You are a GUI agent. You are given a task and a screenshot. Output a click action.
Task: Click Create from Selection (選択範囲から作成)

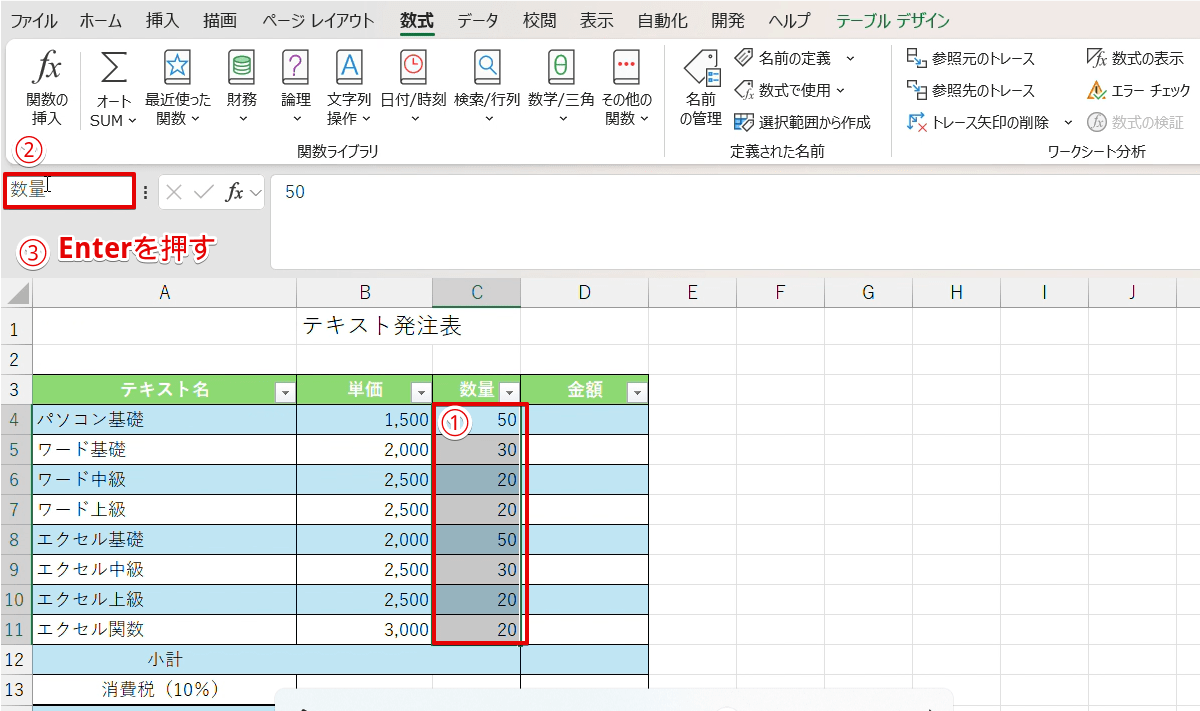click(x=802, y=122)
